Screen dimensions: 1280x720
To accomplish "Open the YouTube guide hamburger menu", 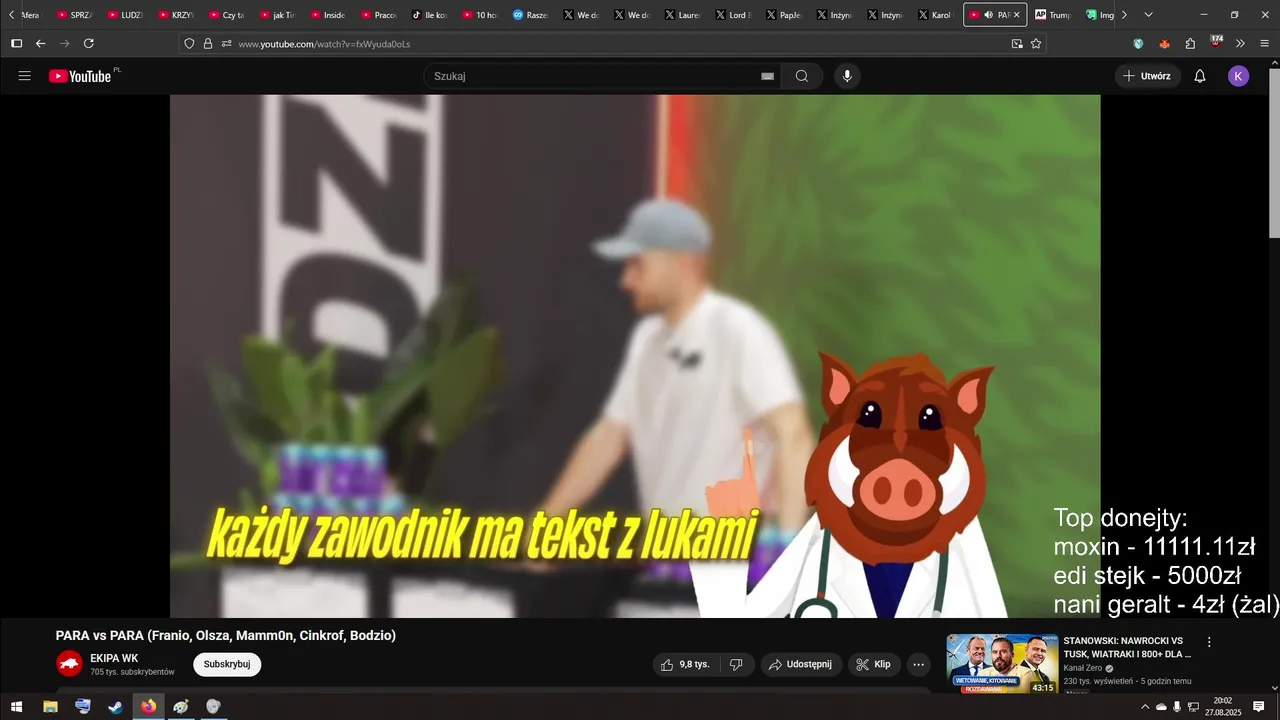I will point(25,76).
